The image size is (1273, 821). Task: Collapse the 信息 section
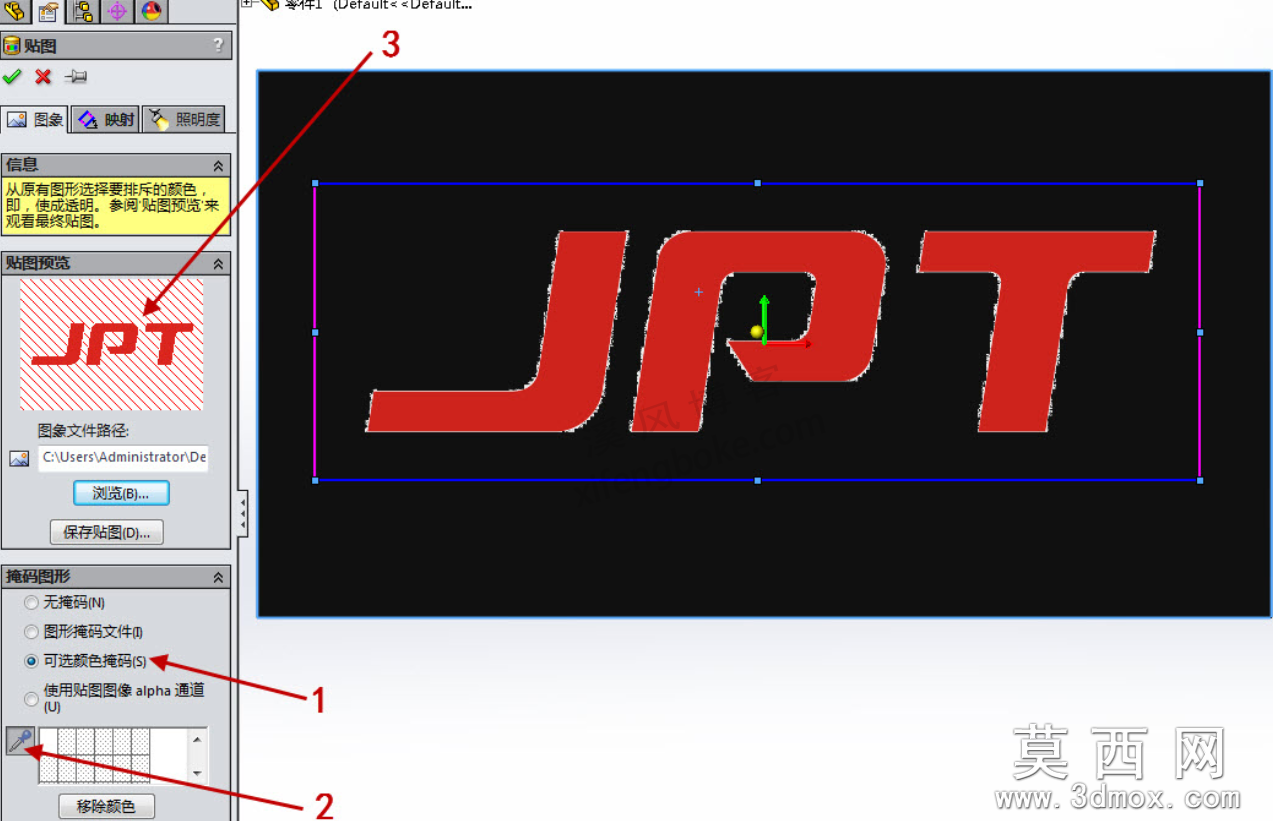pyautogui.click(x=218, y=165)
